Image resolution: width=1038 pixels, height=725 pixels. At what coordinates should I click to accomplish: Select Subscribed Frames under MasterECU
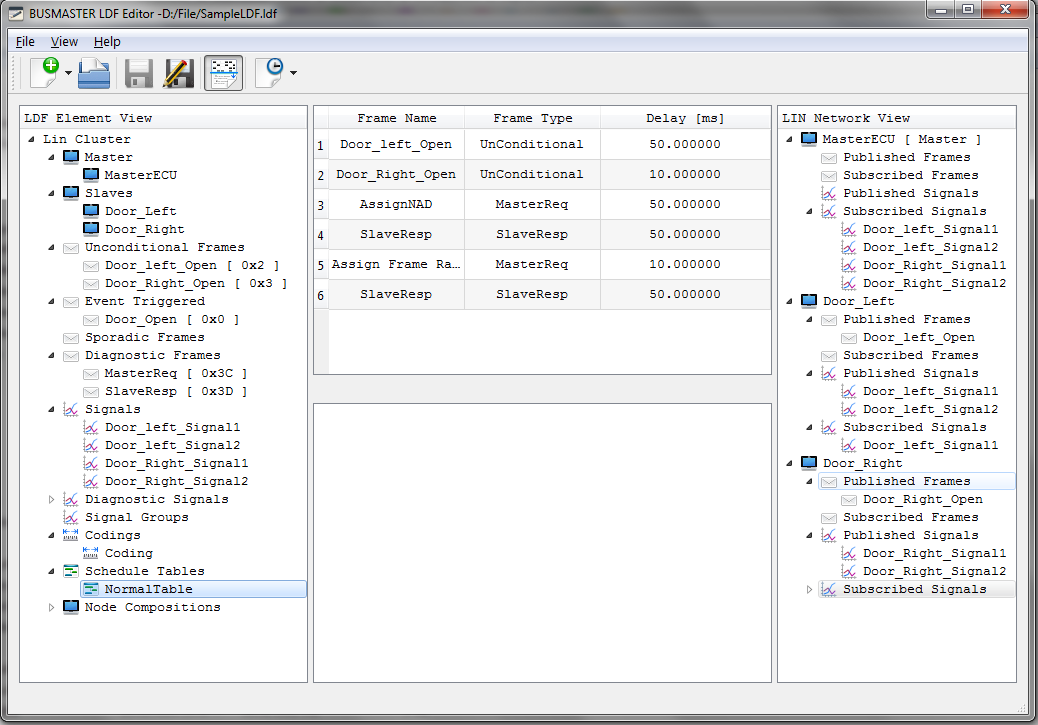911,175
